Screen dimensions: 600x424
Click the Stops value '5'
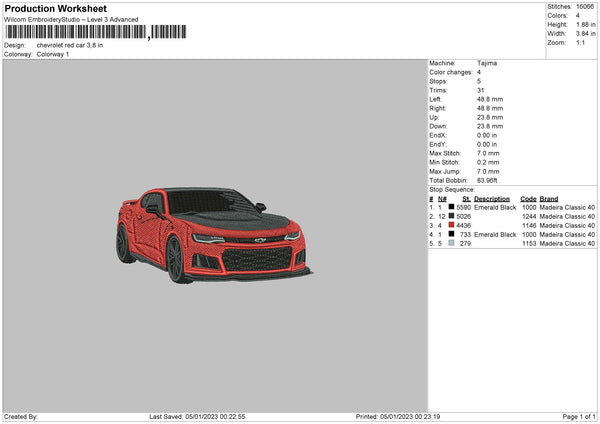tap(479, 81)
